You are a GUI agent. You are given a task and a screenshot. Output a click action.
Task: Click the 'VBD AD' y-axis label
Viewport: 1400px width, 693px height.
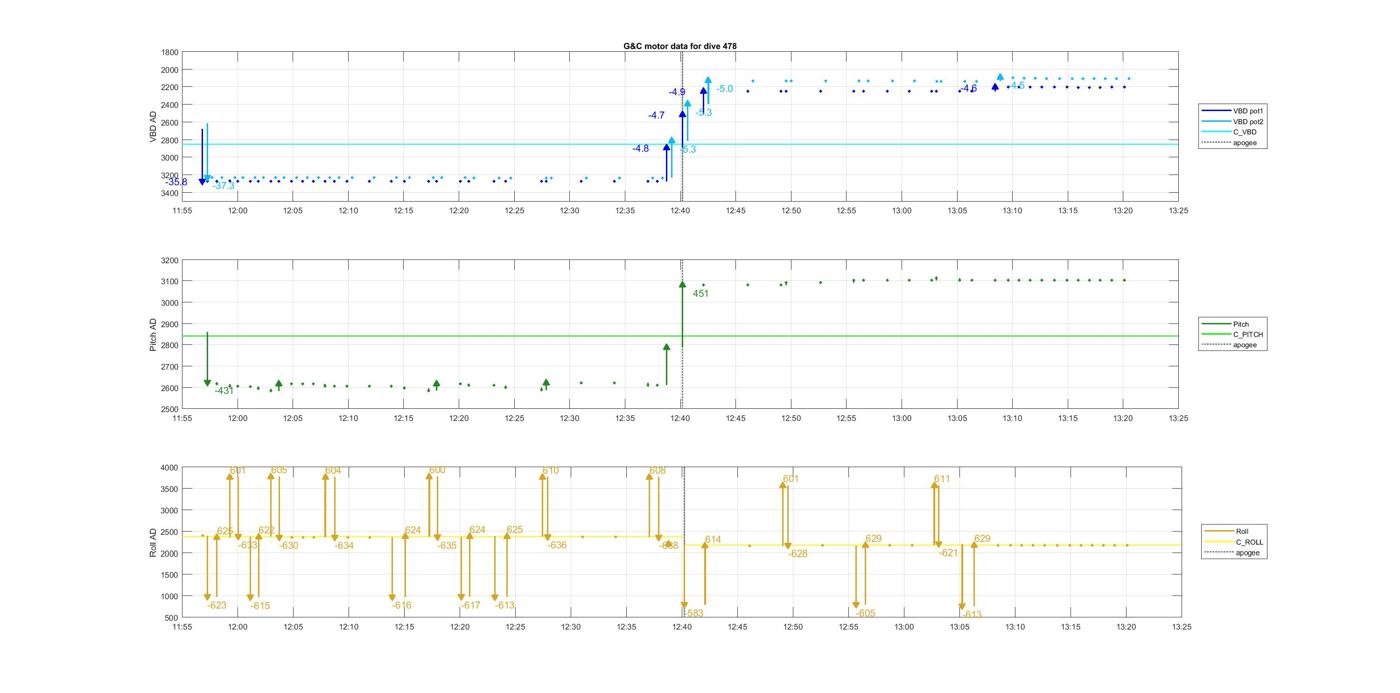(153, 126)
